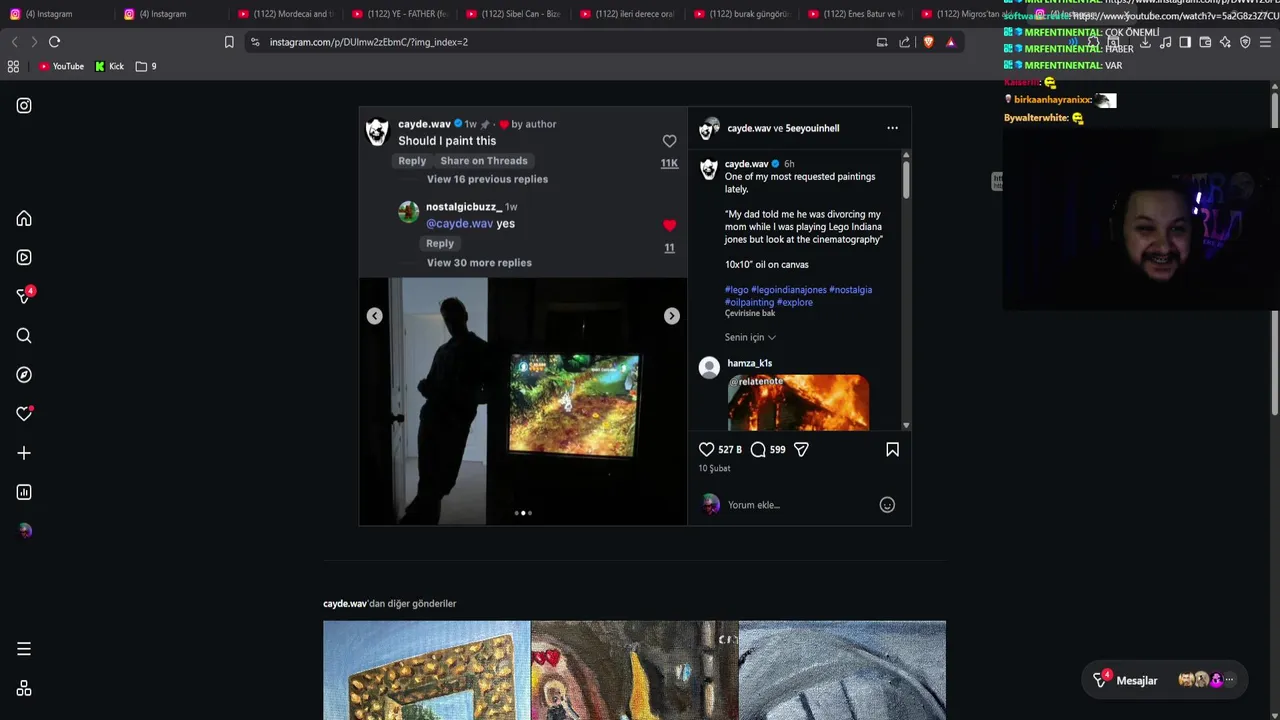The width and height of the screenshot is (1280, 720).
Task: Open profile avatar in Instagram sidebar
Action: [x=25, y=531]
